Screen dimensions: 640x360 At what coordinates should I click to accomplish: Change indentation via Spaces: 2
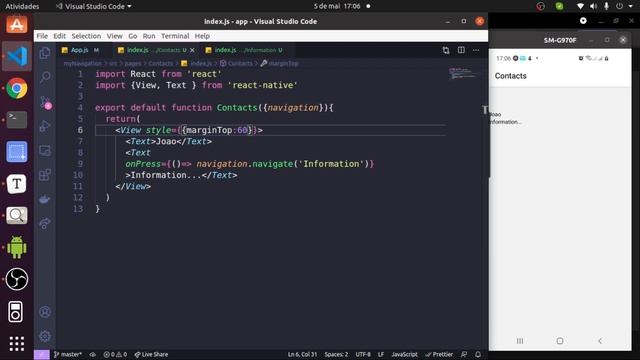click(336, 354)
